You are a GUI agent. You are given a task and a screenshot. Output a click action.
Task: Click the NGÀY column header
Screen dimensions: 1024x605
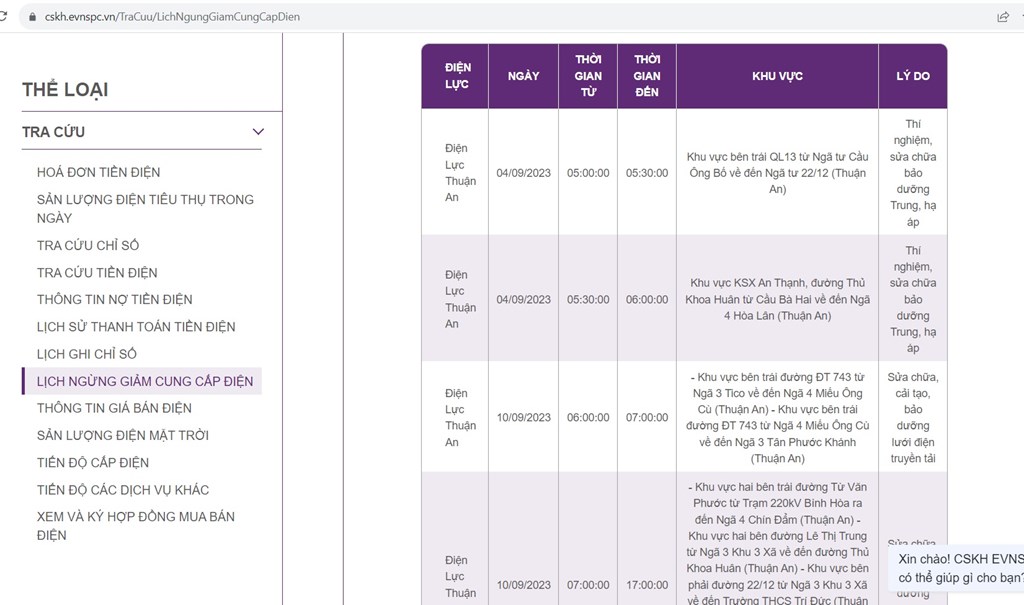pyautogui.click(x=523, y=76)
